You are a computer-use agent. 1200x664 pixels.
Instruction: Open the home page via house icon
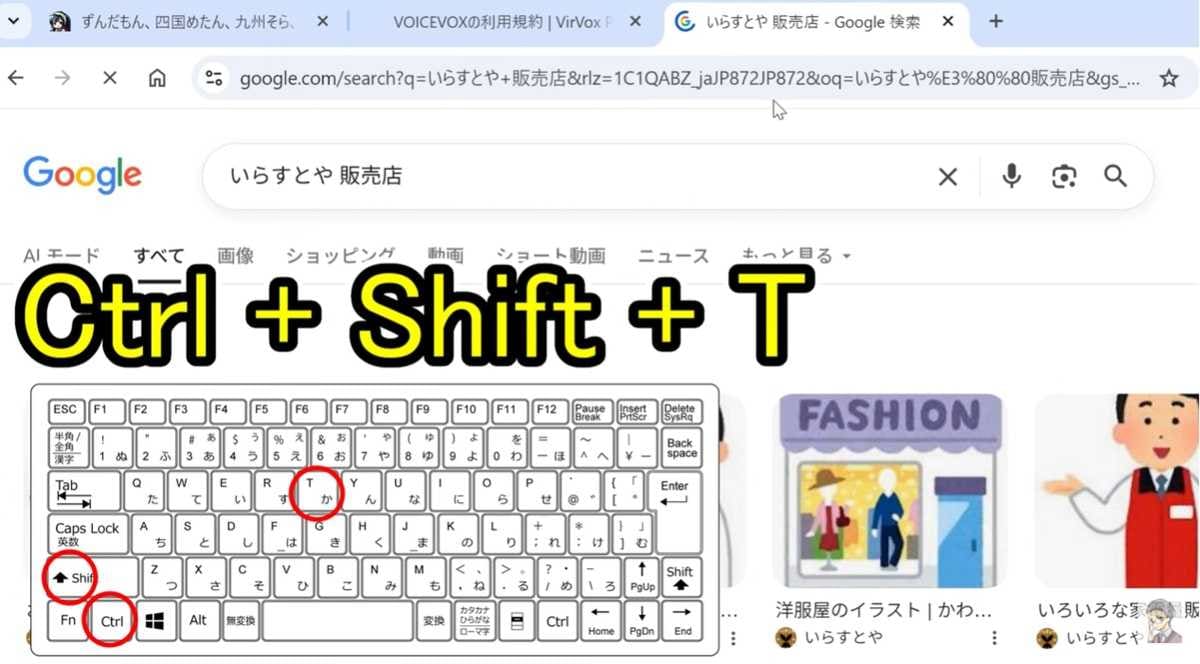tap(157, 78)
